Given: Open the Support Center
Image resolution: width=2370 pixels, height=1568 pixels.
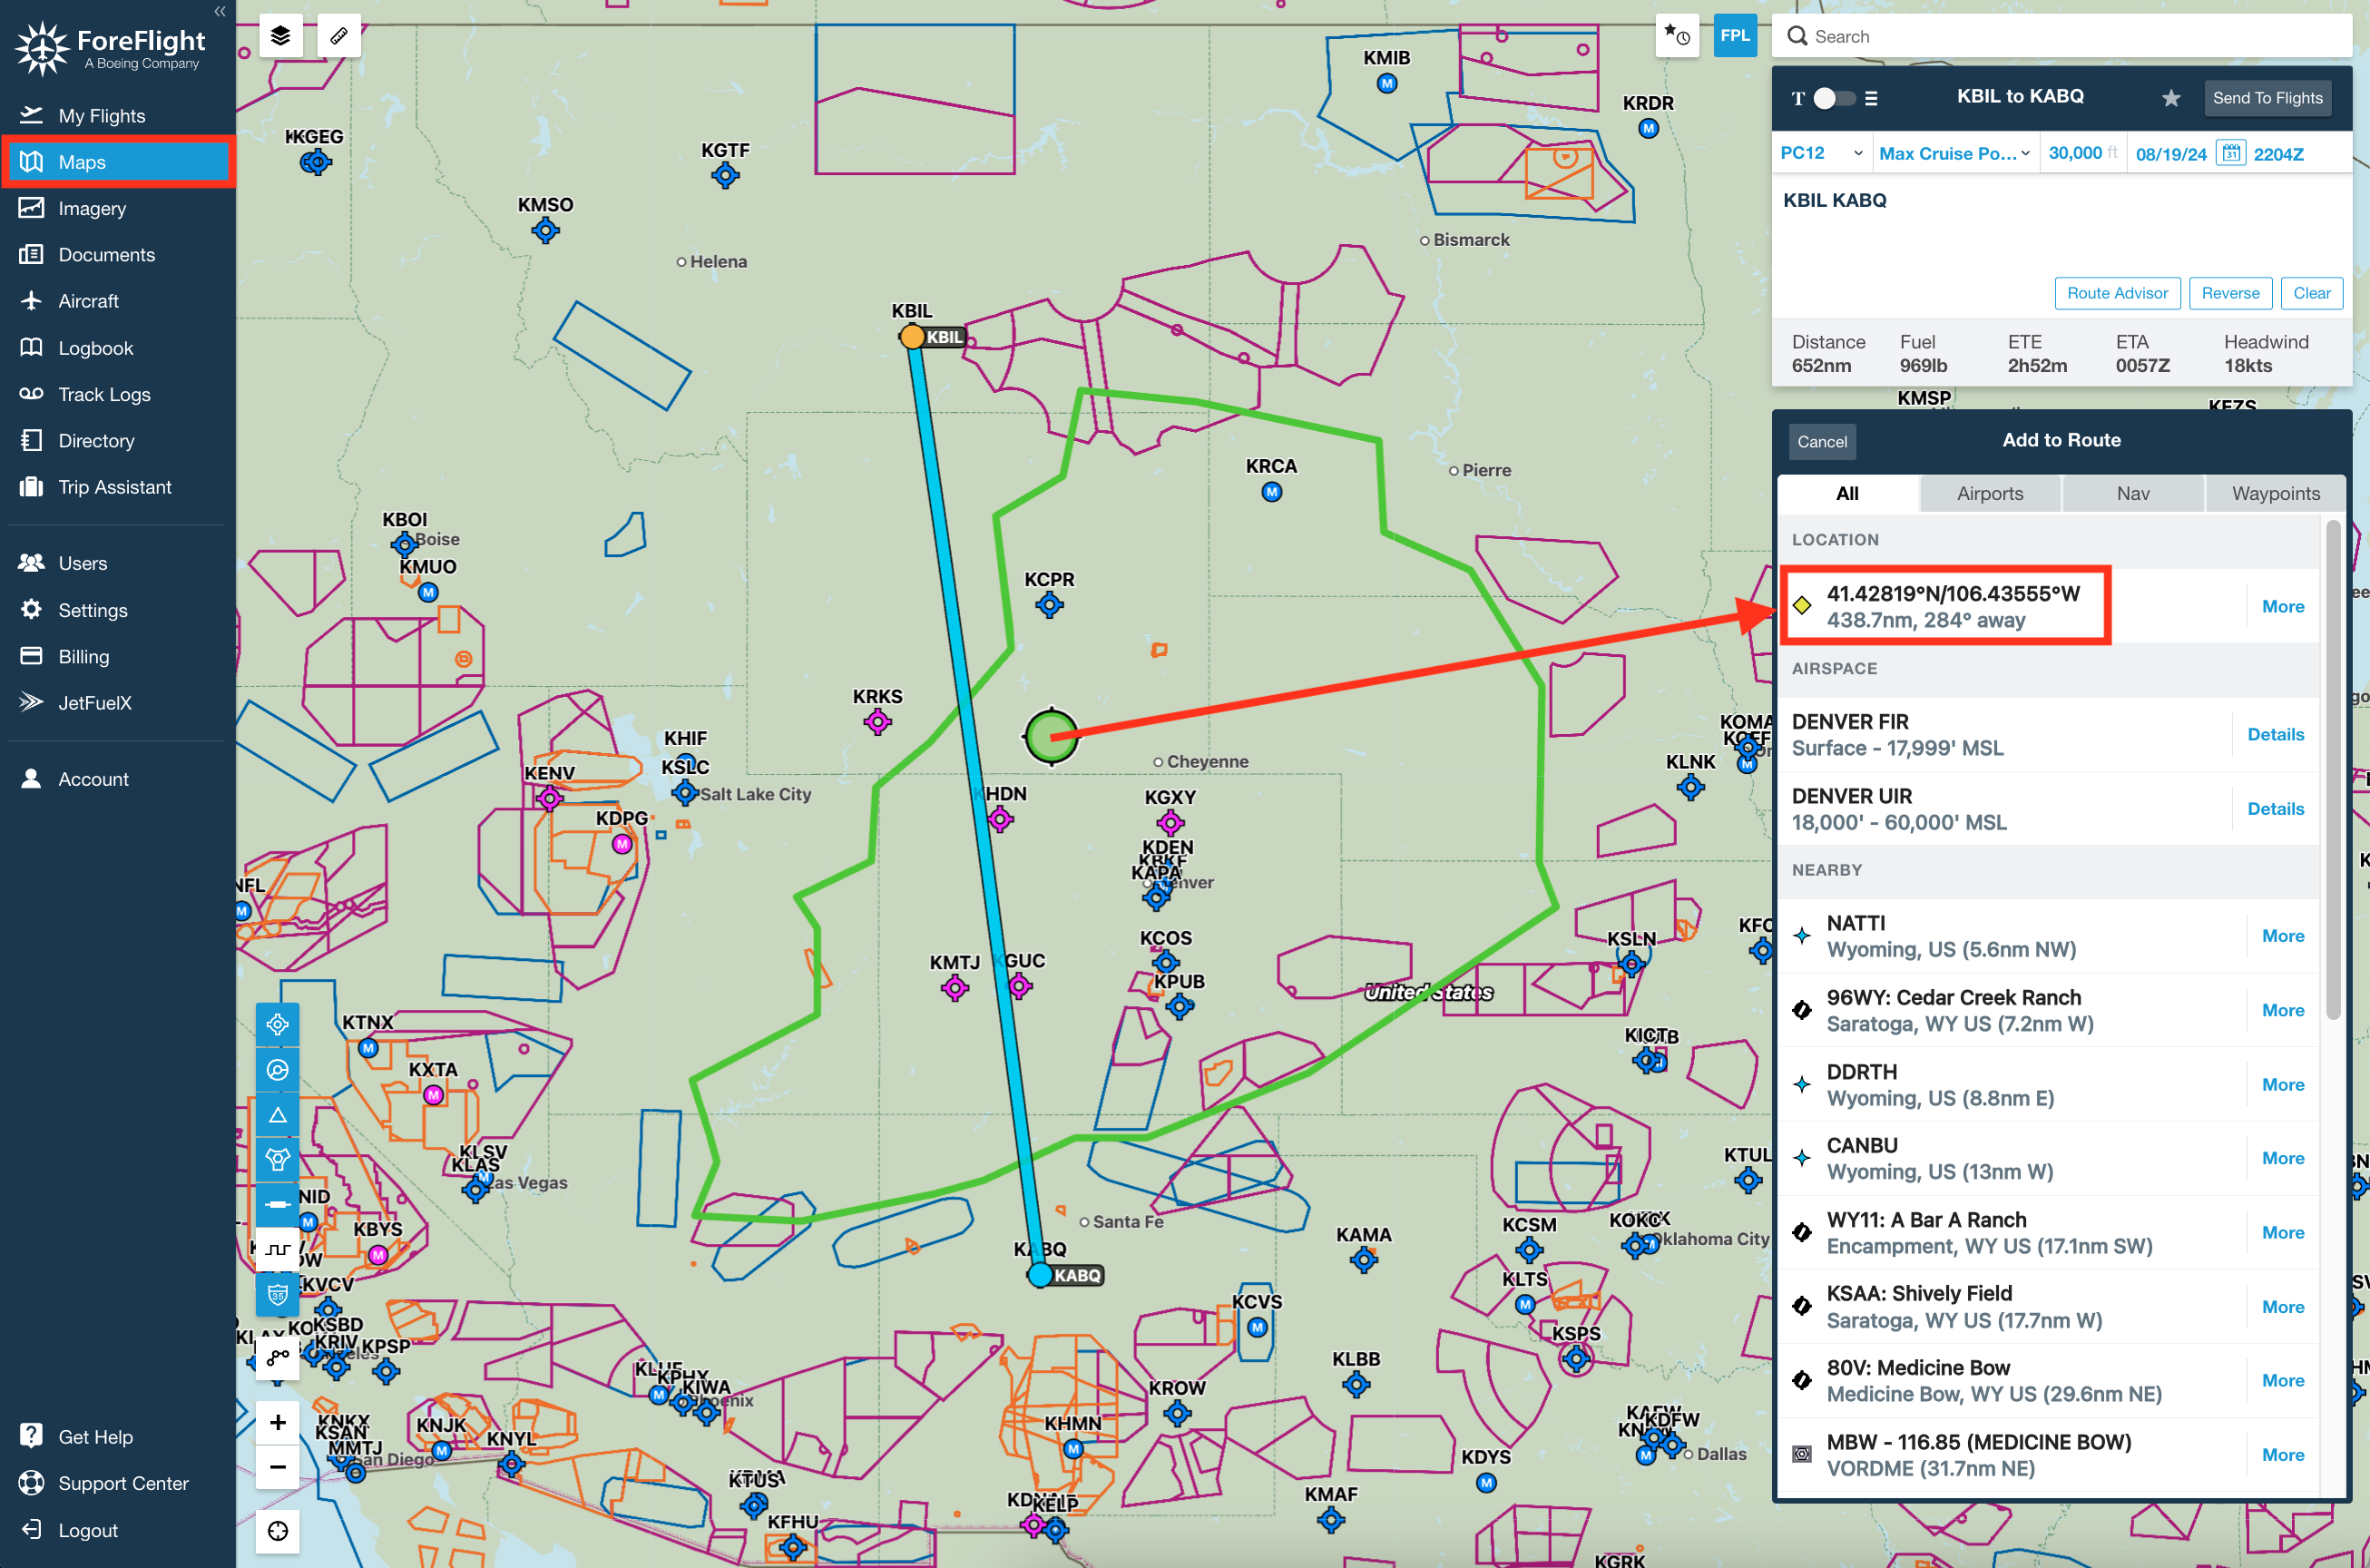Looking at the screenshot, I should tap(118, 1483).
